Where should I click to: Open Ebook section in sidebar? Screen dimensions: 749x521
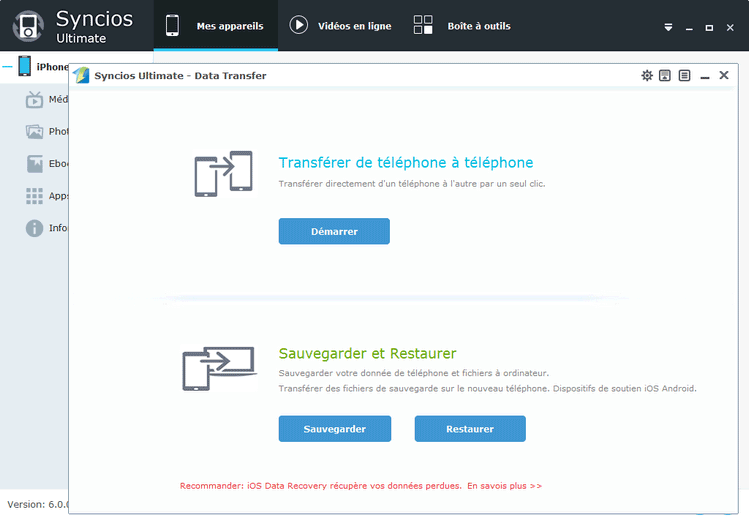click(x=47, y=164)
